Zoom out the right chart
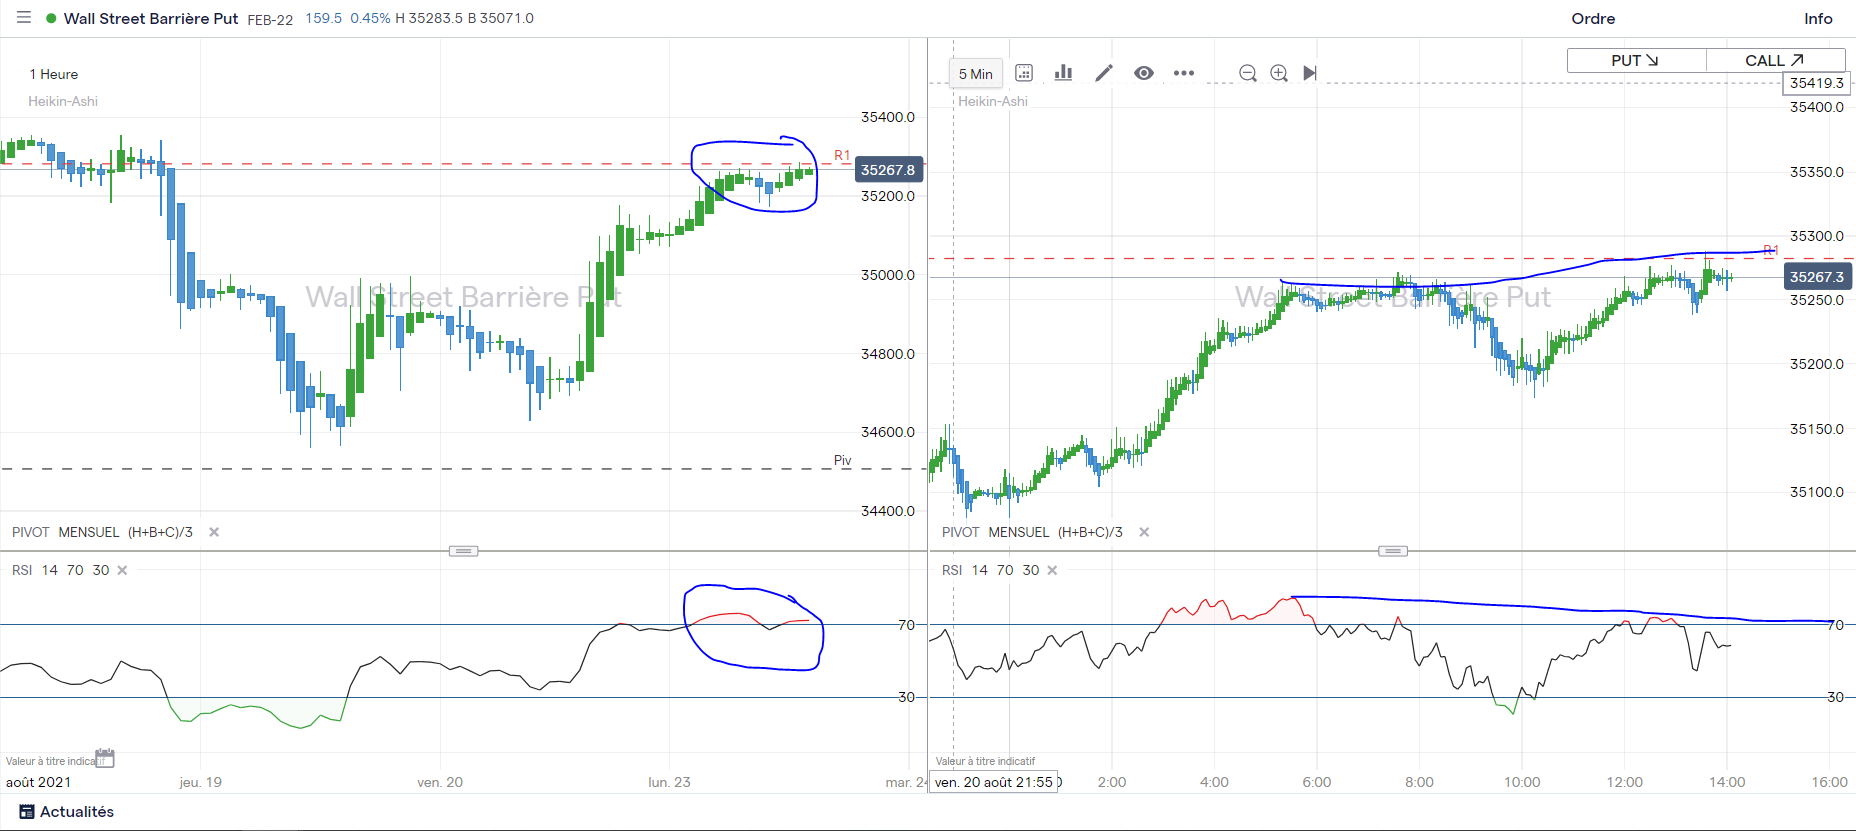This screenshot has width=1856, height=831. click(x=1248, y=73)
